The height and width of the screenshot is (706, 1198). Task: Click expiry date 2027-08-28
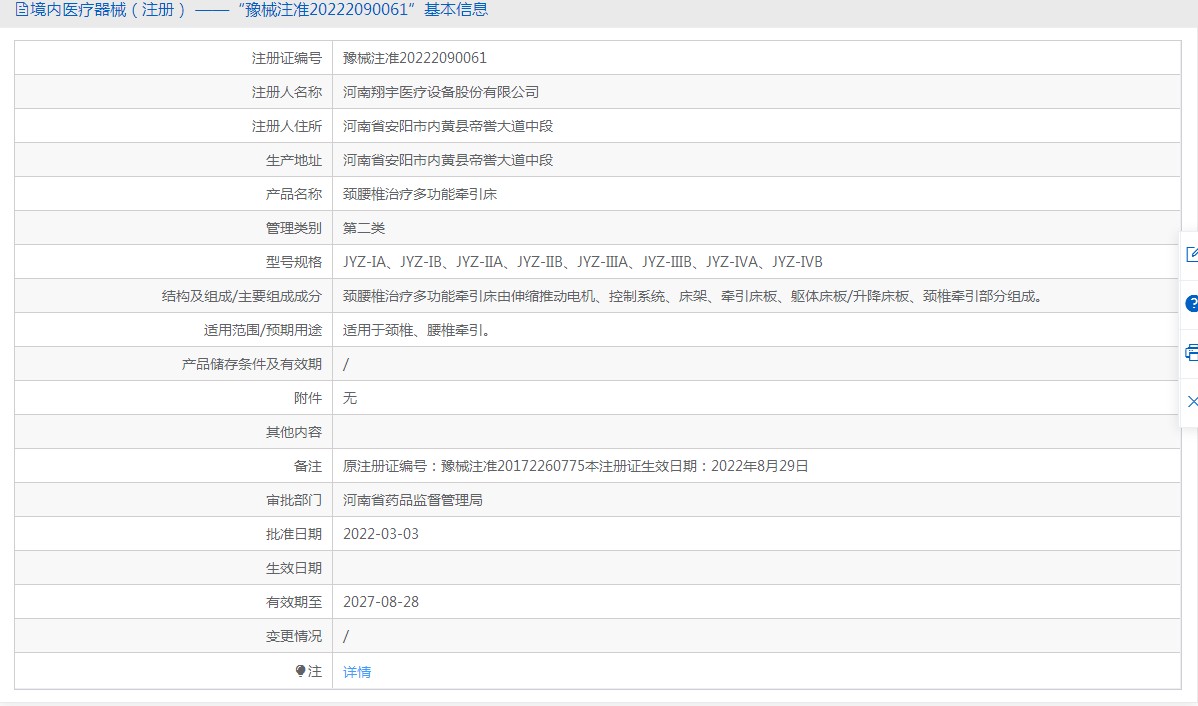pyautogui.click(x=380, y=602)
